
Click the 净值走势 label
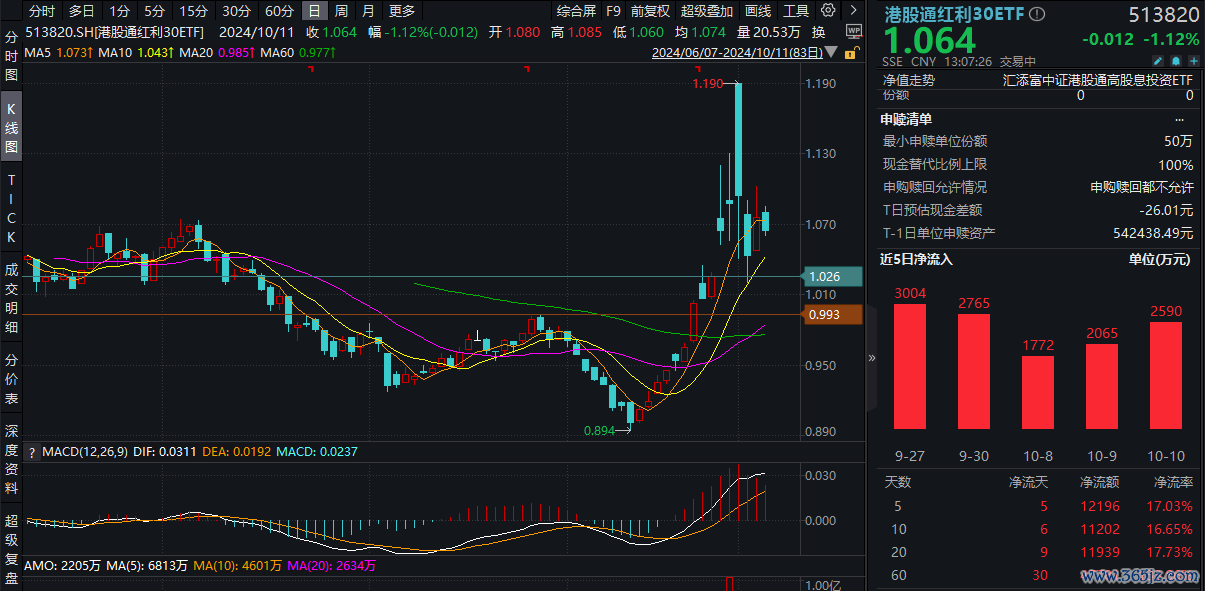coord(909,80)
